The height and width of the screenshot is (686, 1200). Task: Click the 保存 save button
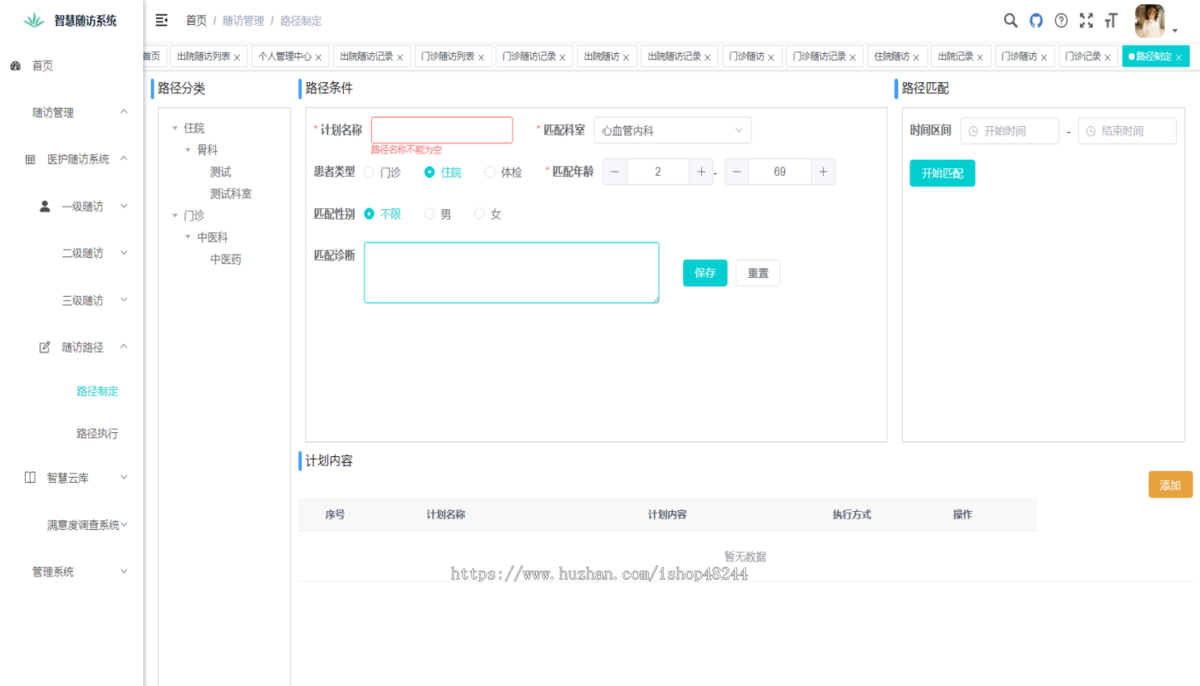point(705,273)
